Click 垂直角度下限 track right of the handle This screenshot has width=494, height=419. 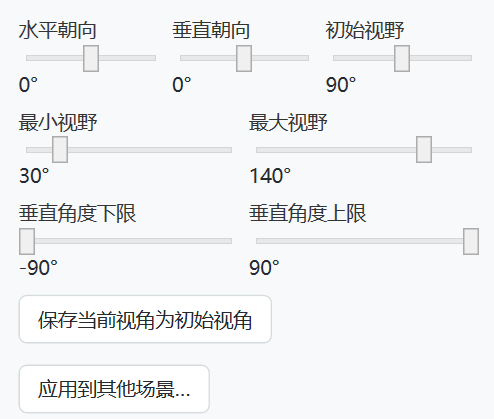[133, 241]
